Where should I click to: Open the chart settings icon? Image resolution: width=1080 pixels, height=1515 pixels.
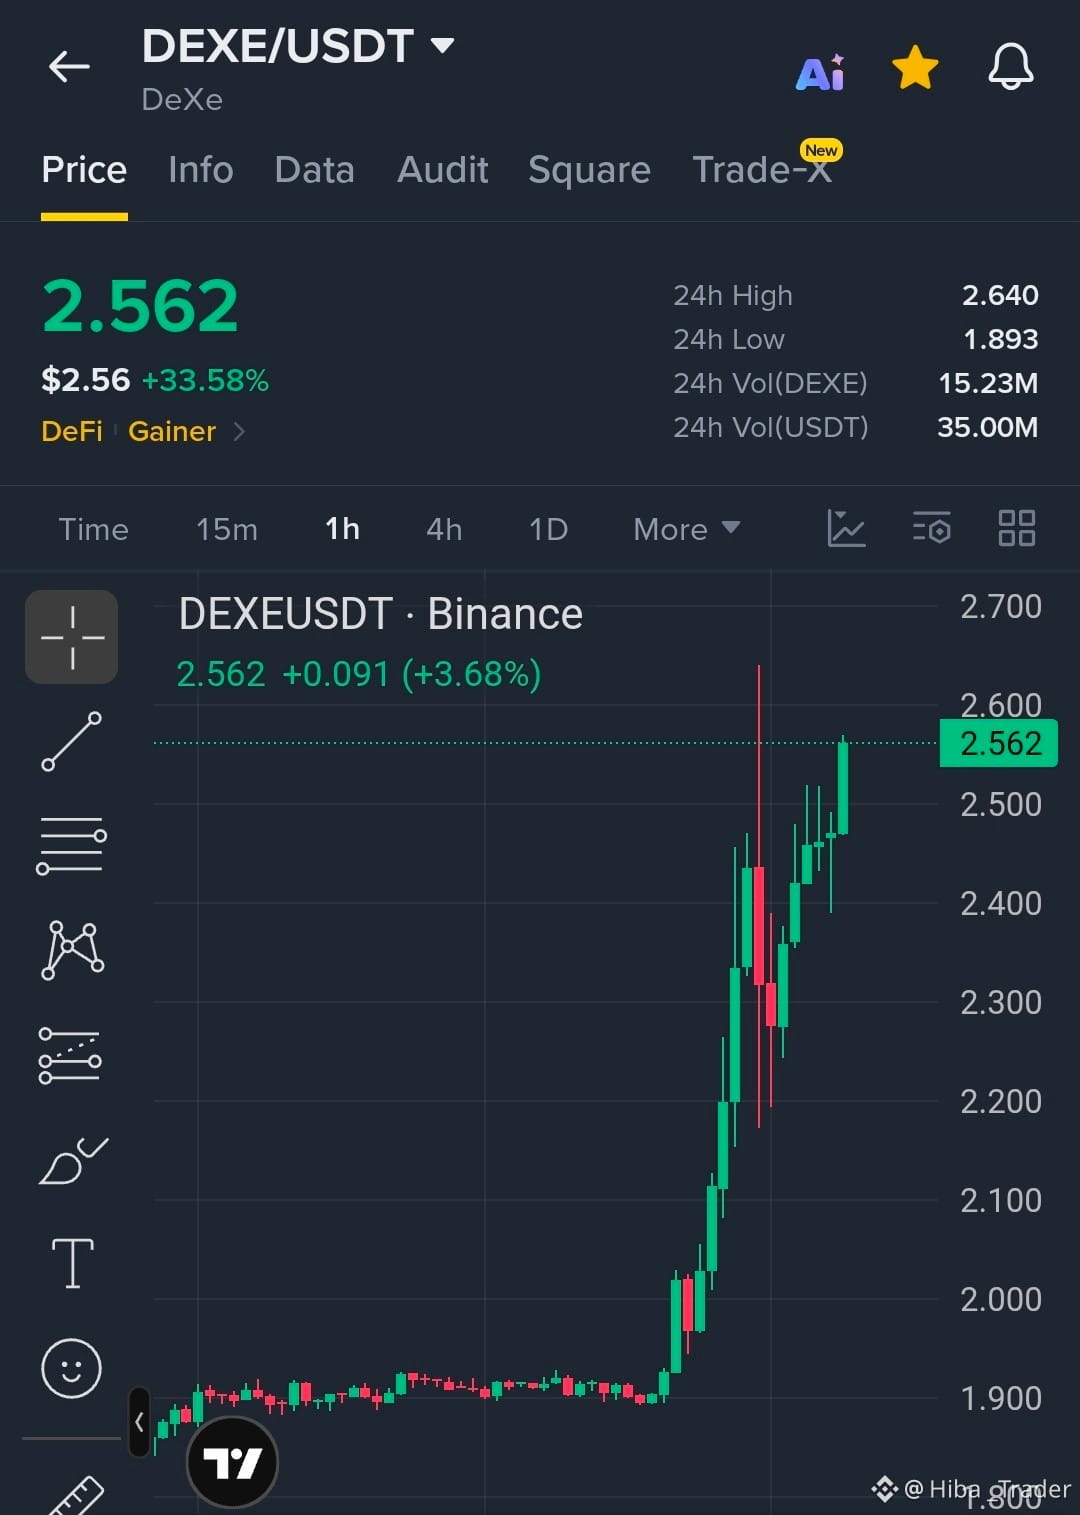932,528
